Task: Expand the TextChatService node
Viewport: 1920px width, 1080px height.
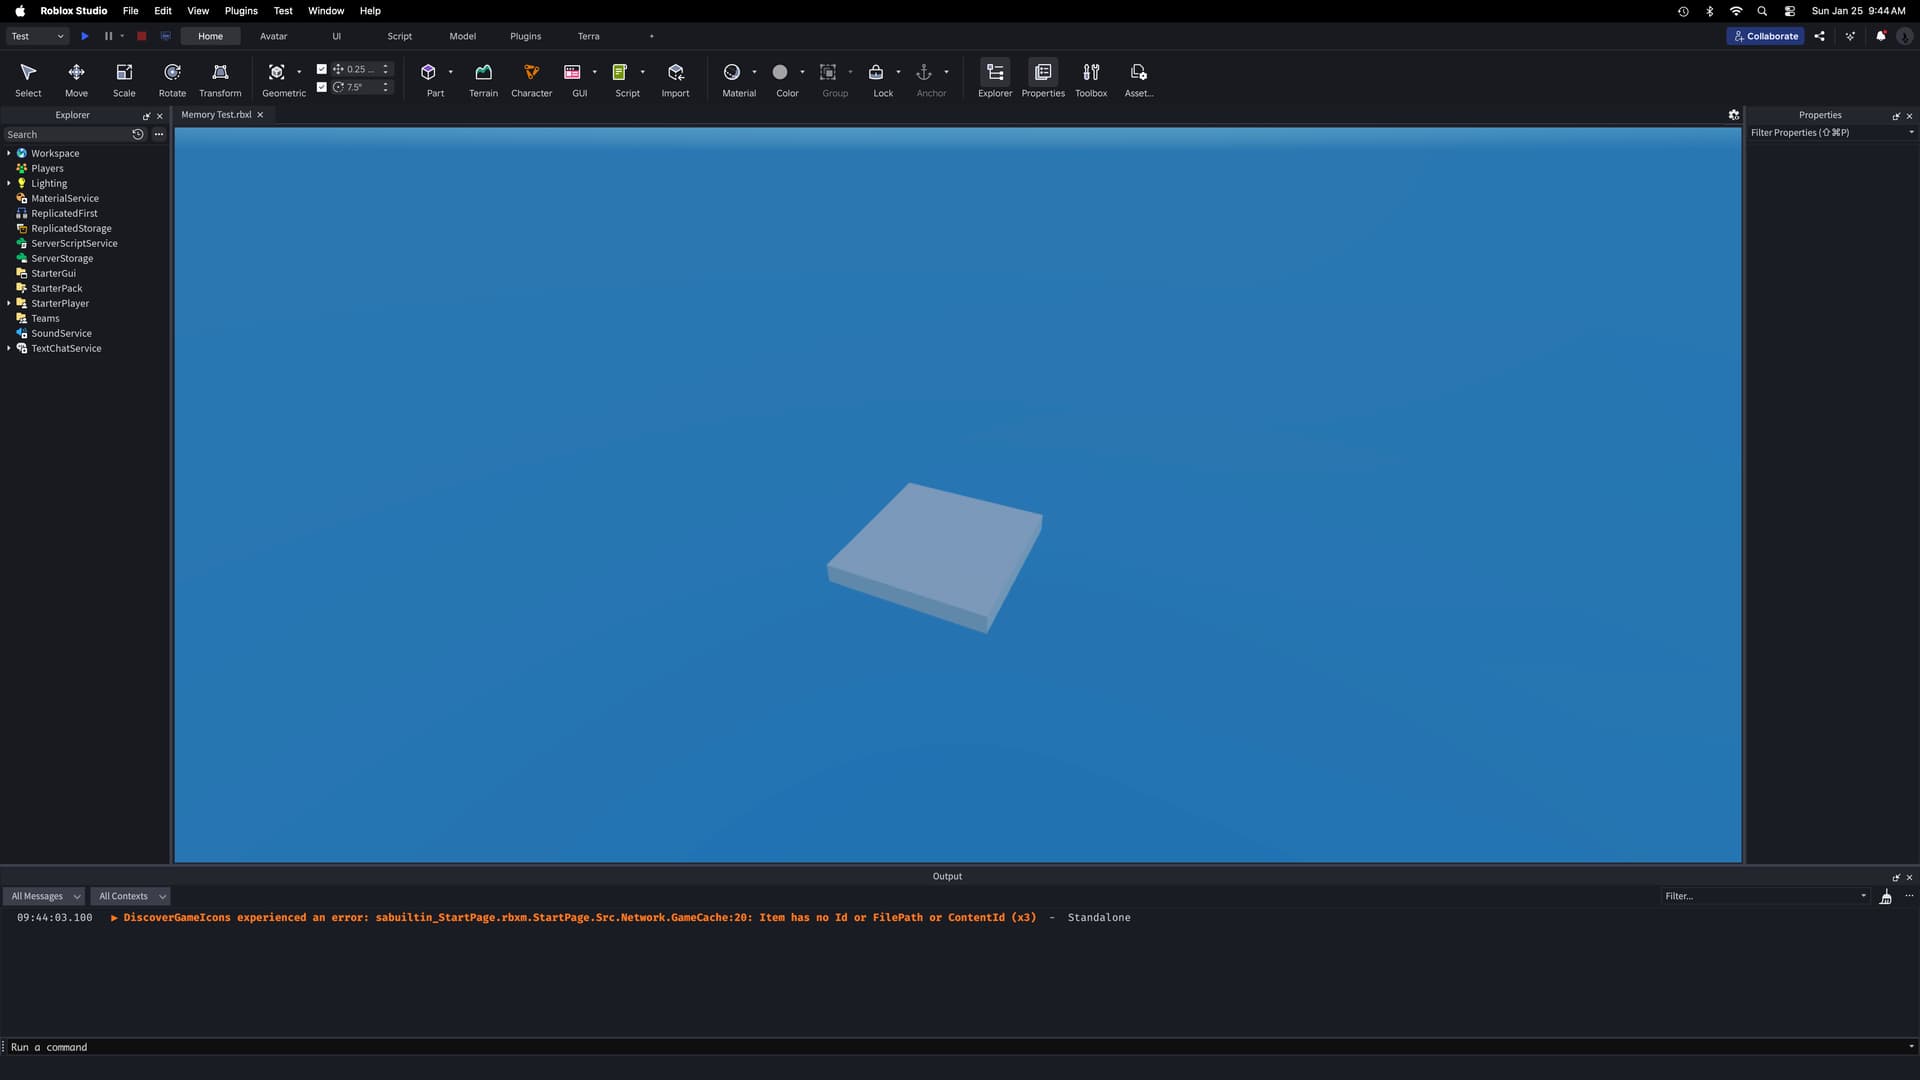Action: [9, 348]
